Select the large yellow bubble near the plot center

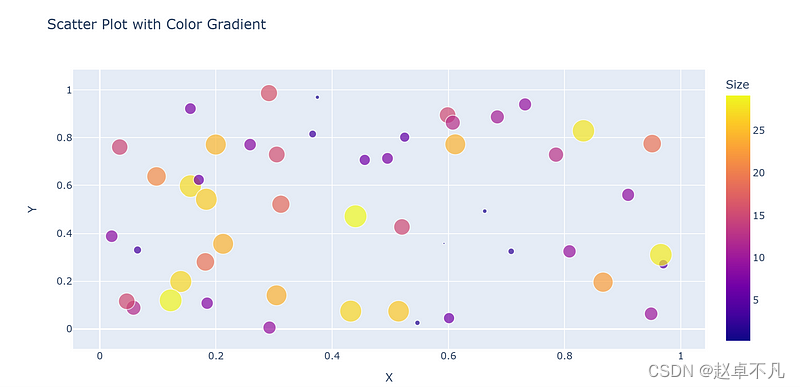[x=355, y=216]
